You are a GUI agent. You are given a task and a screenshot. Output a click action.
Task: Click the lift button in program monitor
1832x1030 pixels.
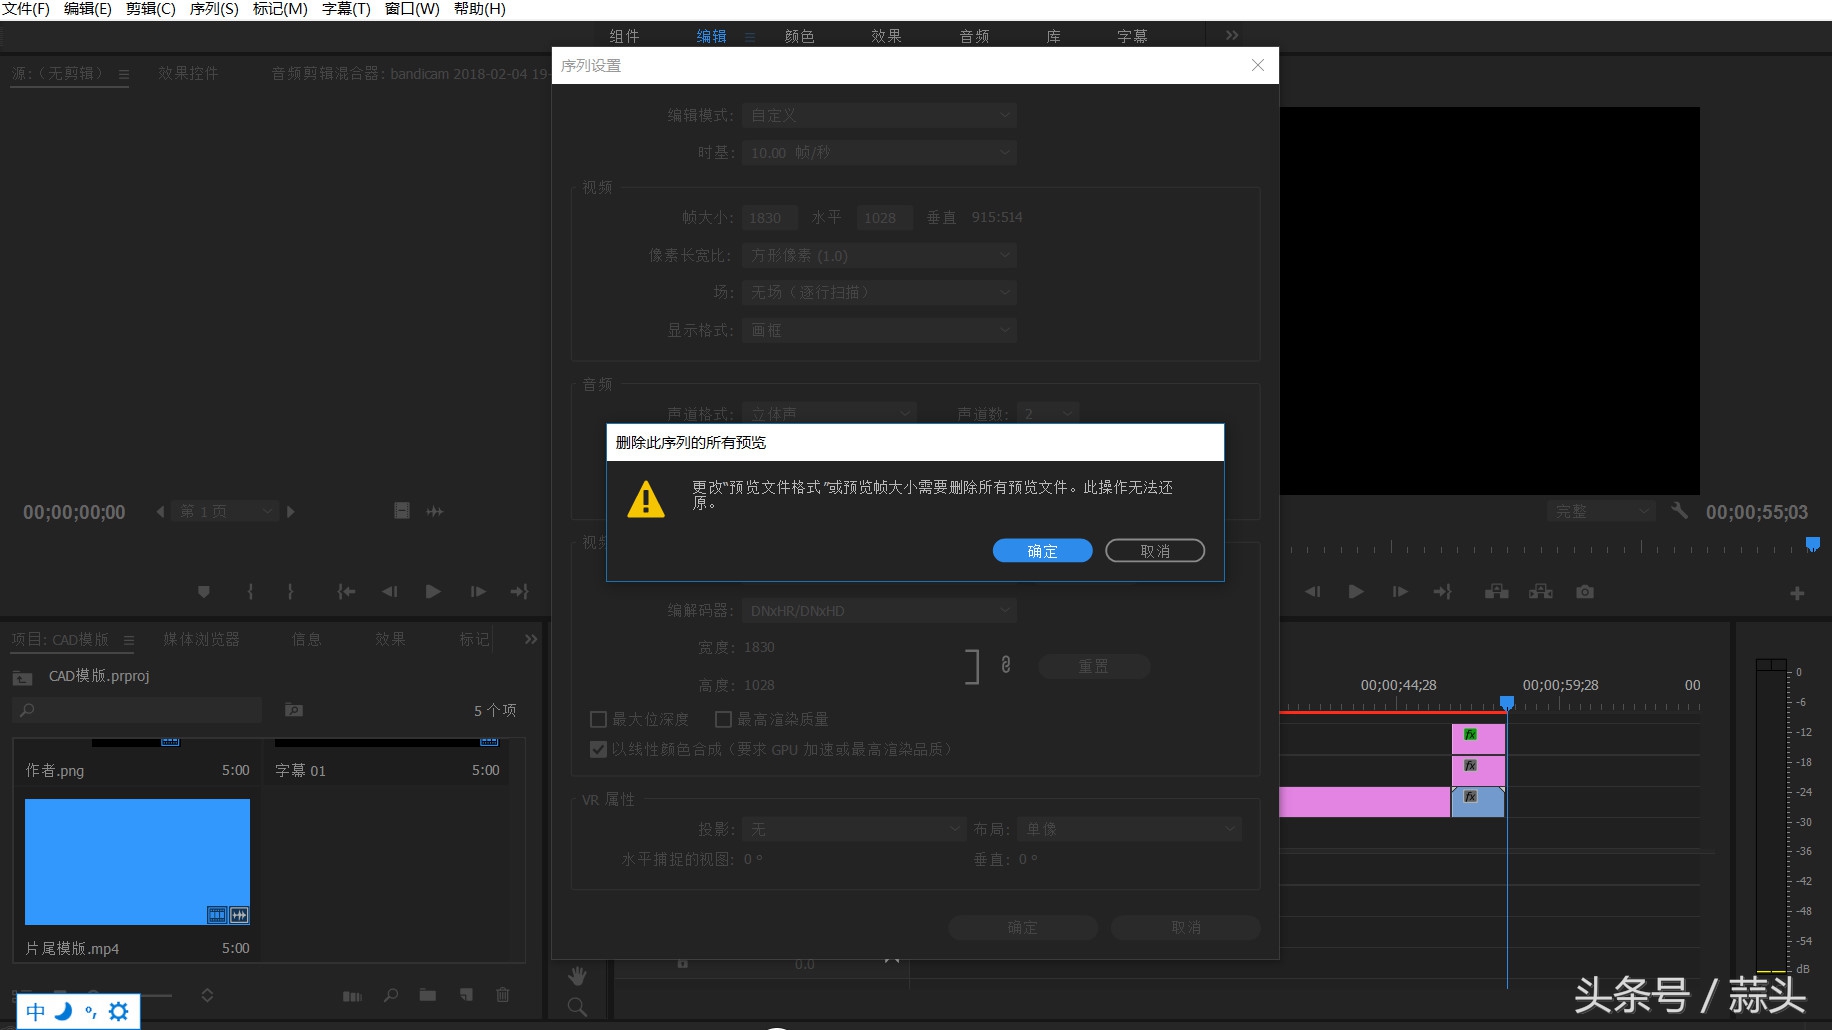coord(1496,592)
